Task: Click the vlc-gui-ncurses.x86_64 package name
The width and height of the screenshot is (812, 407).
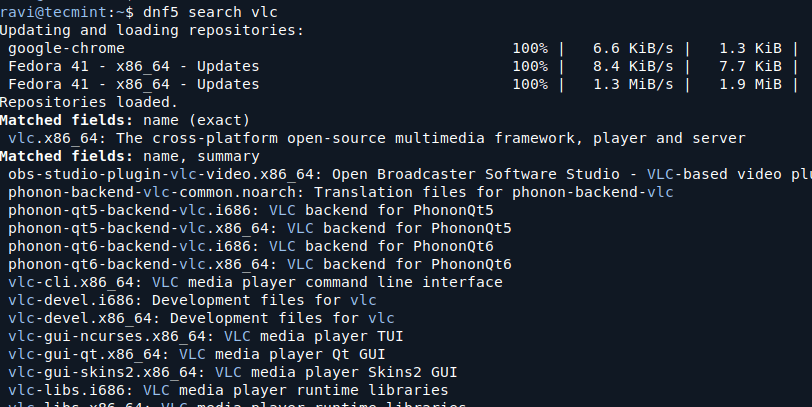Action: coord(110,336)
